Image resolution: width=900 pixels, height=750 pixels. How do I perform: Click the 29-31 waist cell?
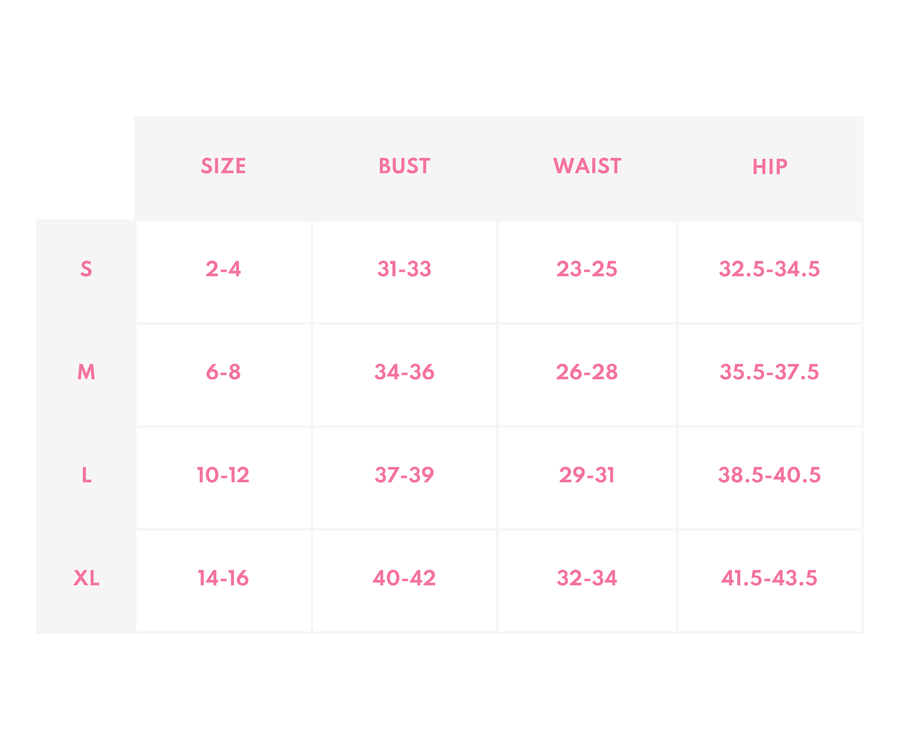[587, 475]
